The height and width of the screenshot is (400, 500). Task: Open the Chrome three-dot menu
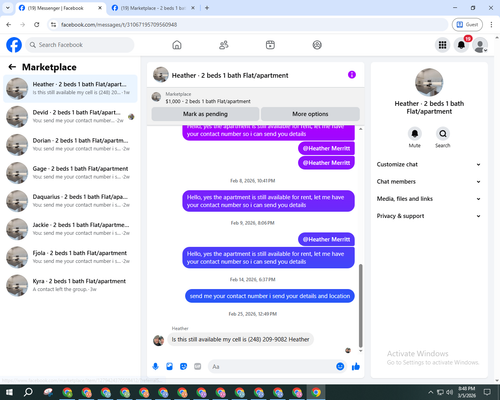pos(491,25)
